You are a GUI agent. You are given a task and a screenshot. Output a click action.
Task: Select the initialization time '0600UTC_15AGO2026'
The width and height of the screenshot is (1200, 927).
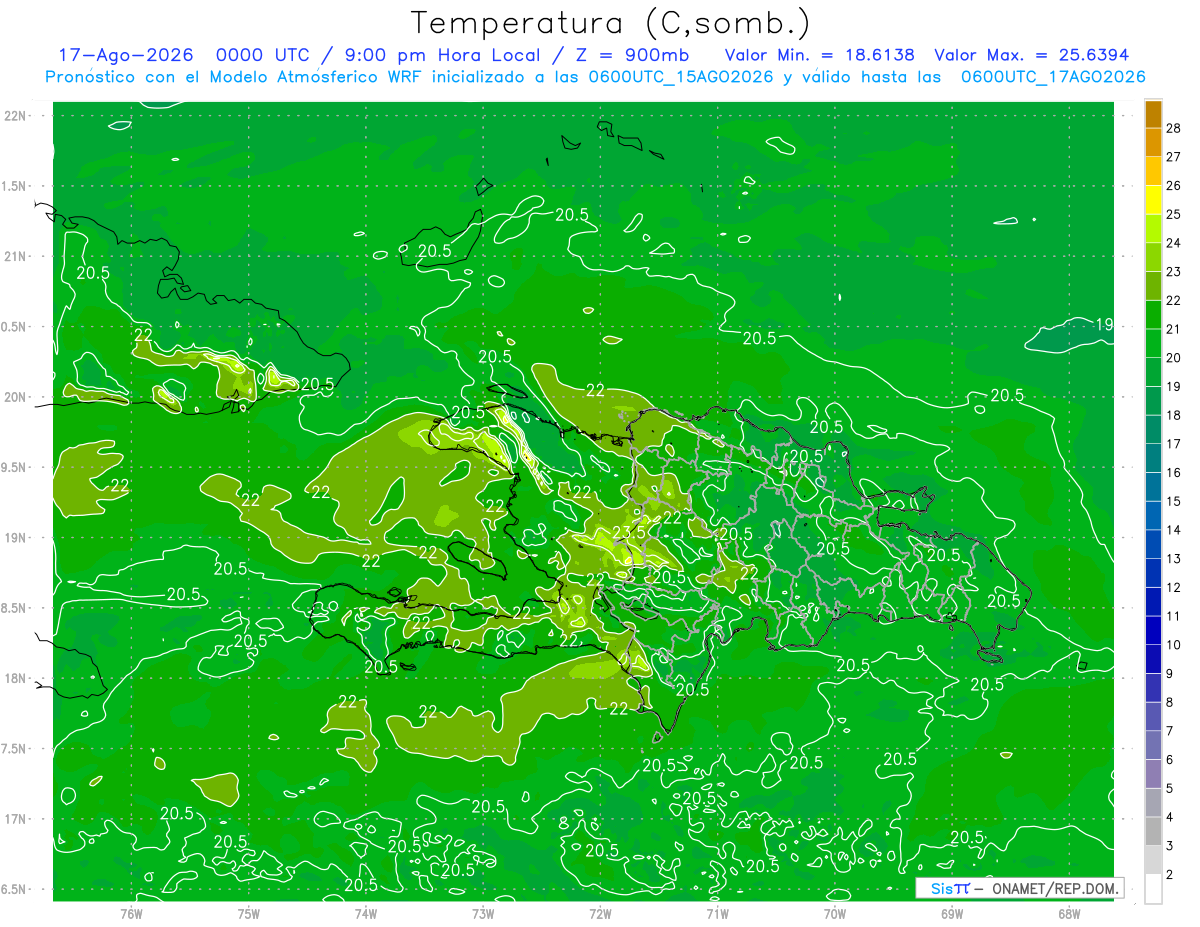681,77
